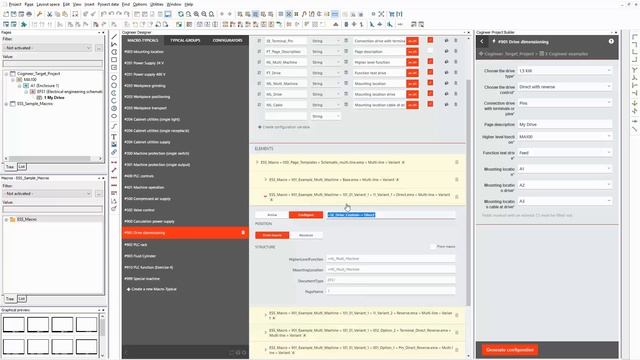
Task: Click first Graphical preview thumbnail
Action: tap(14, 324)
